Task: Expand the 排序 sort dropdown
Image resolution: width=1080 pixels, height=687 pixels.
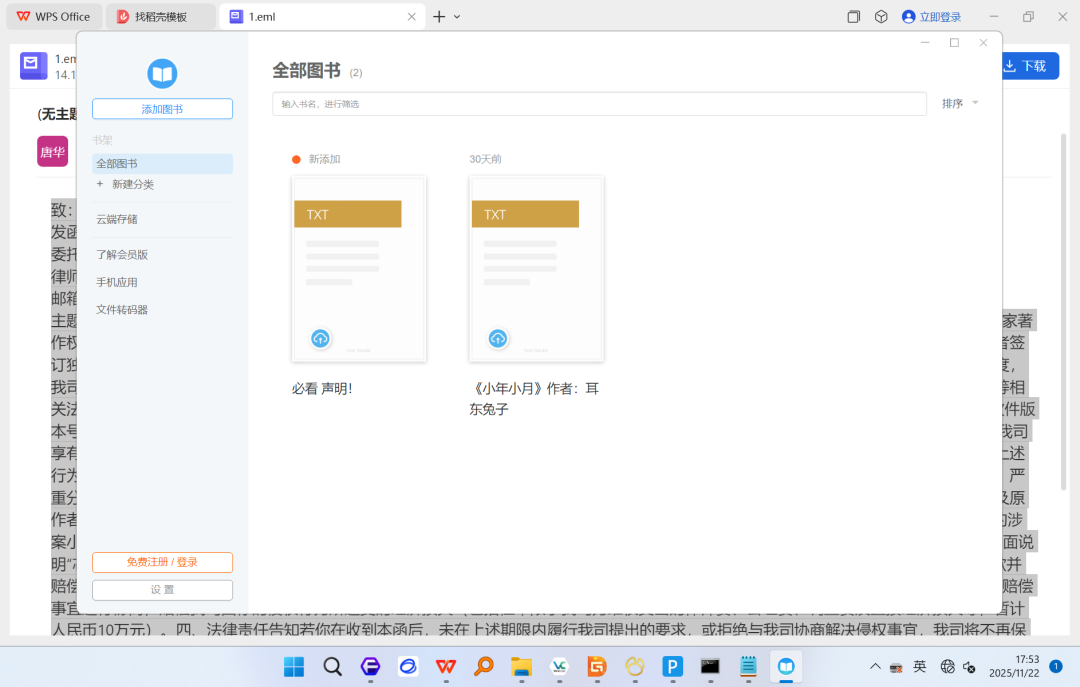Action: click(x=960, y=103)
